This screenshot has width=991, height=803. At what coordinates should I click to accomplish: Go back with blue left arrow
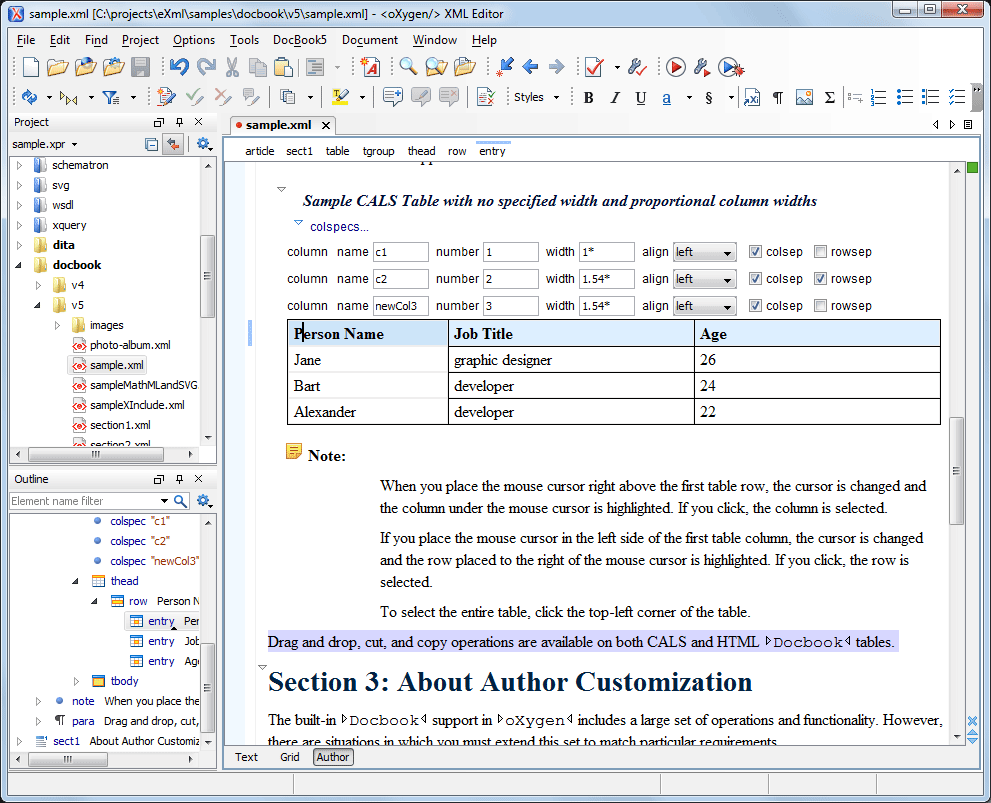(530, 66)
